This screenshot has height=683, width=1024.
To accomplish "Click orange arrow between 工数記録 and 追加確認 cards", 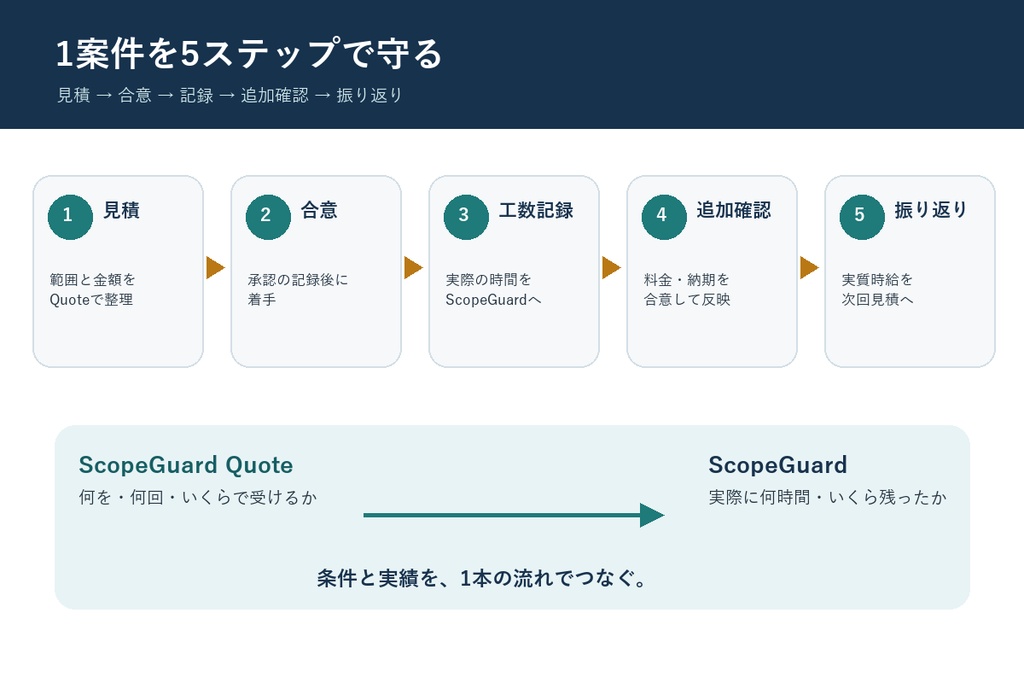I will (x=612, y=268).
